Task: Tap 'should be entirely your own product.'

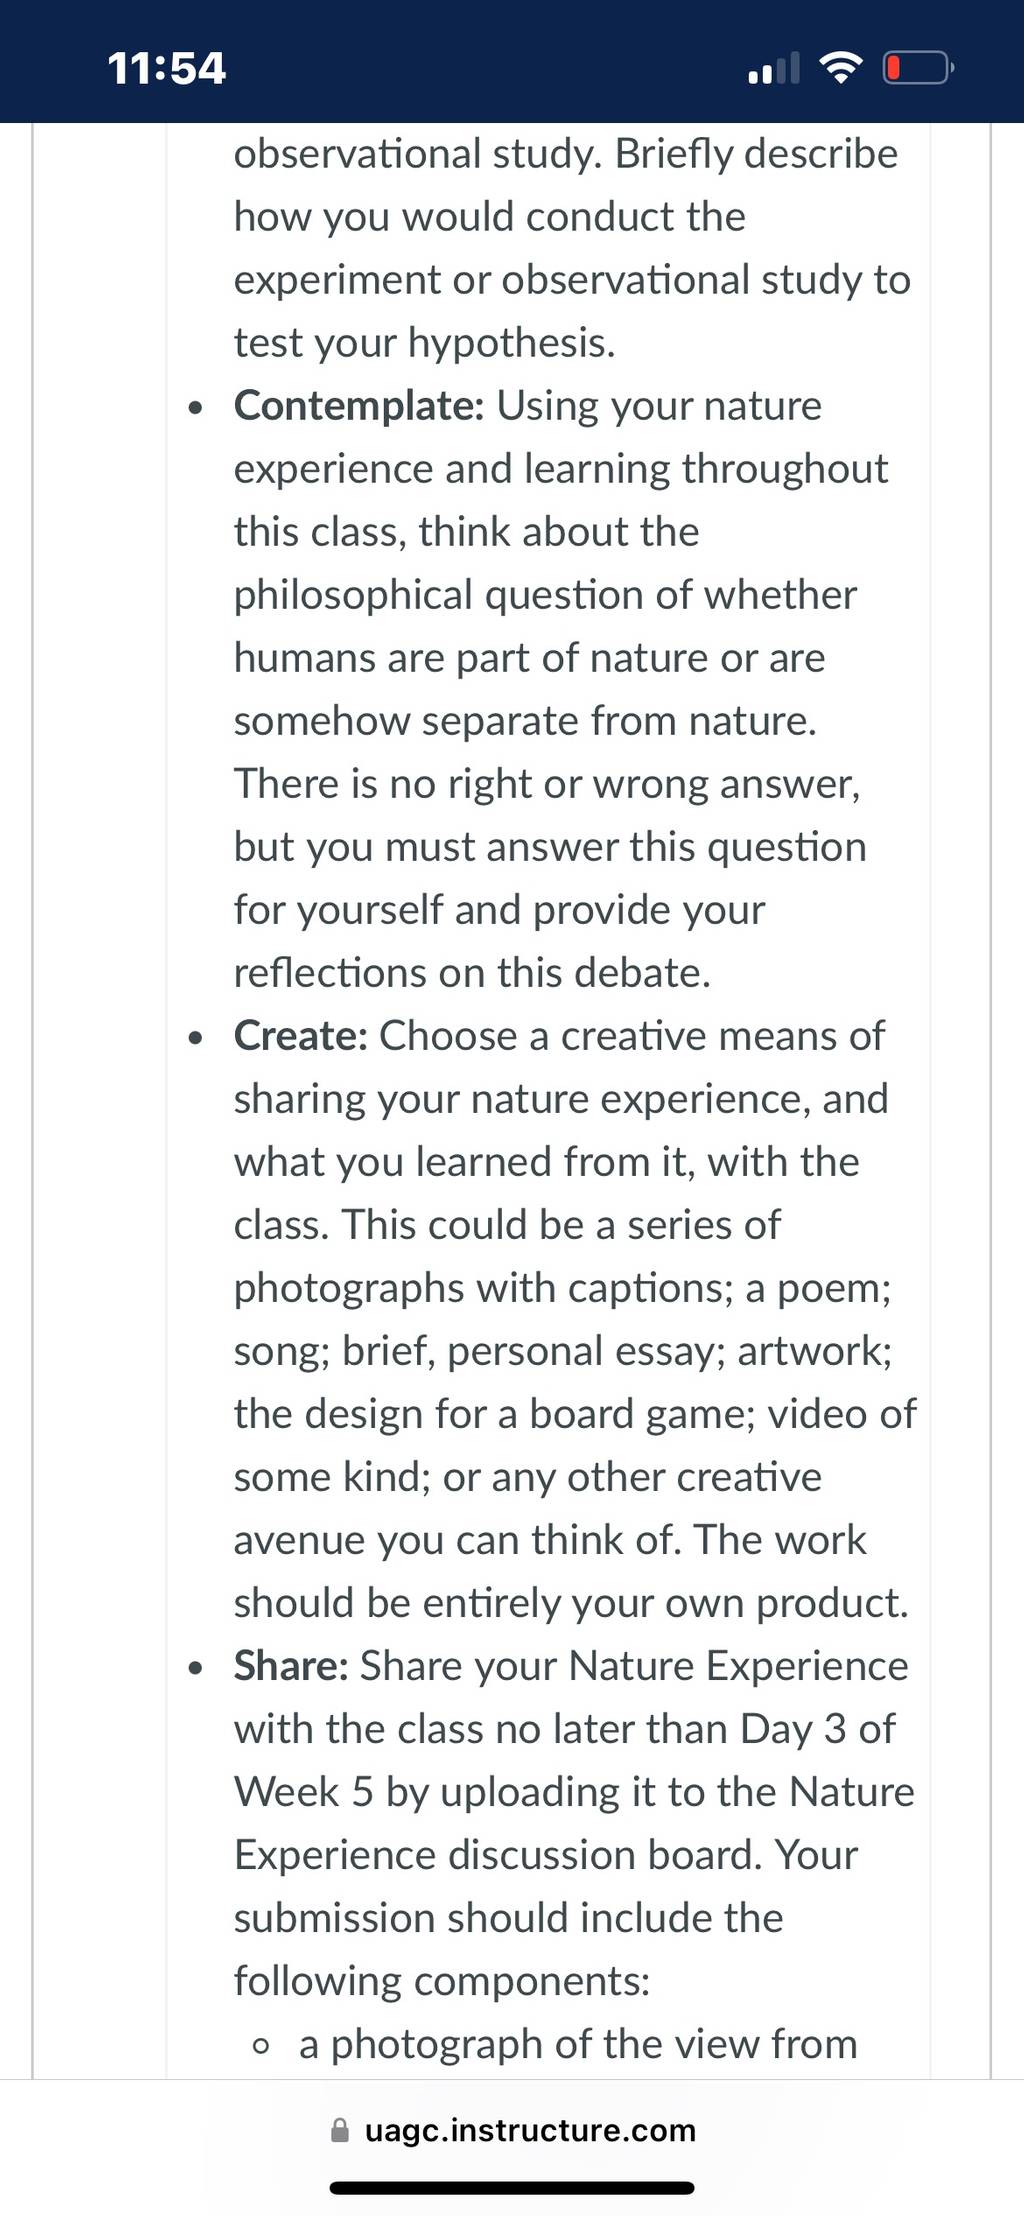Action: [571, 1602]
